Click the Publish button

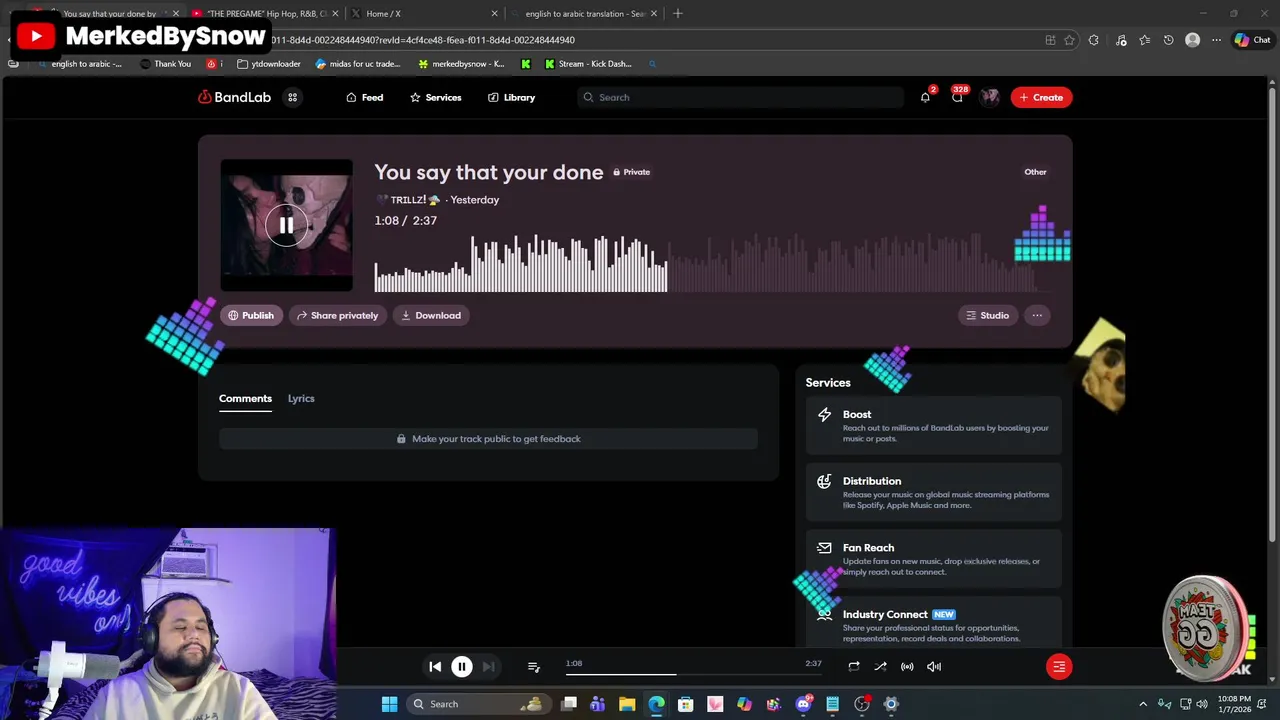251,315
